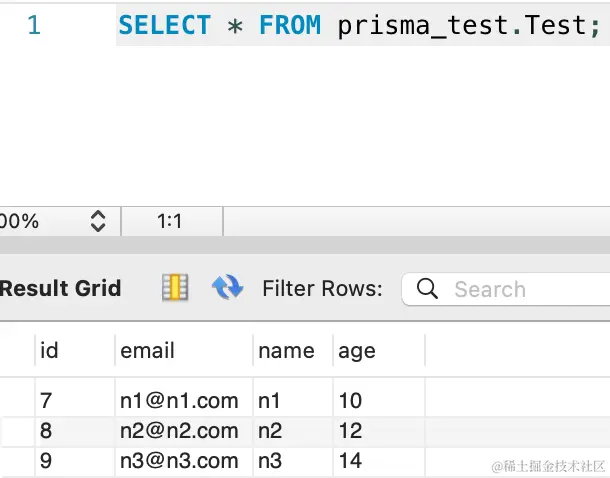Viewport: 610px width, 478px height.
Task: Select the cell with id 7
Action: pyautogui.click(x=75, y=401)
